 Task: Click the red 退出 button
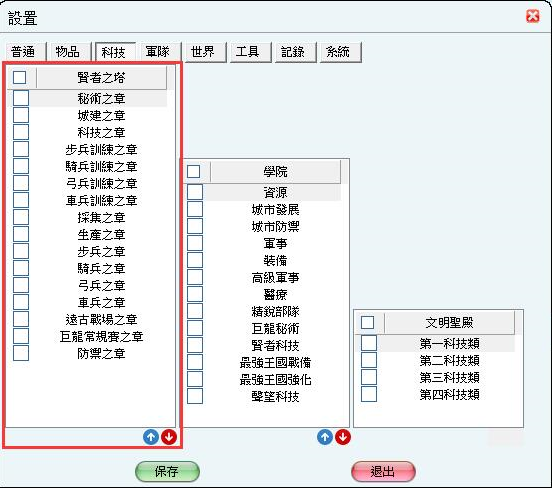tap(383, 471)
